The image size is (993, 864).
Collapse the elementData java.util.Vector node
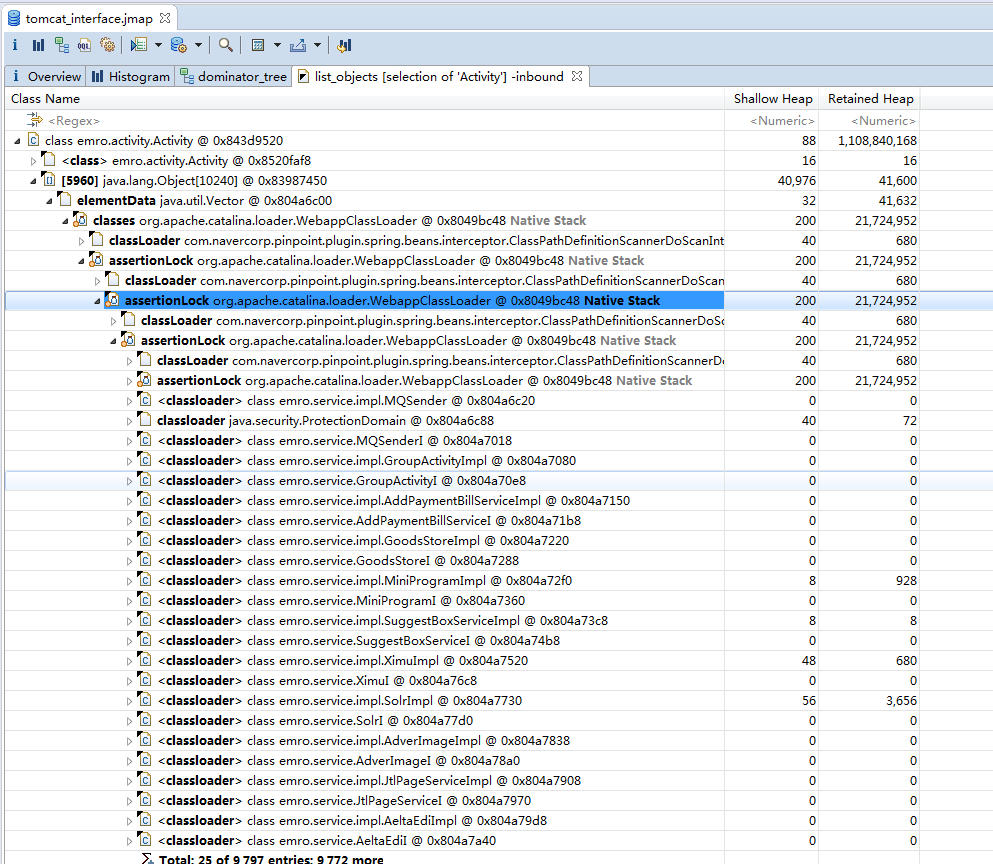(x=50, y=200)
